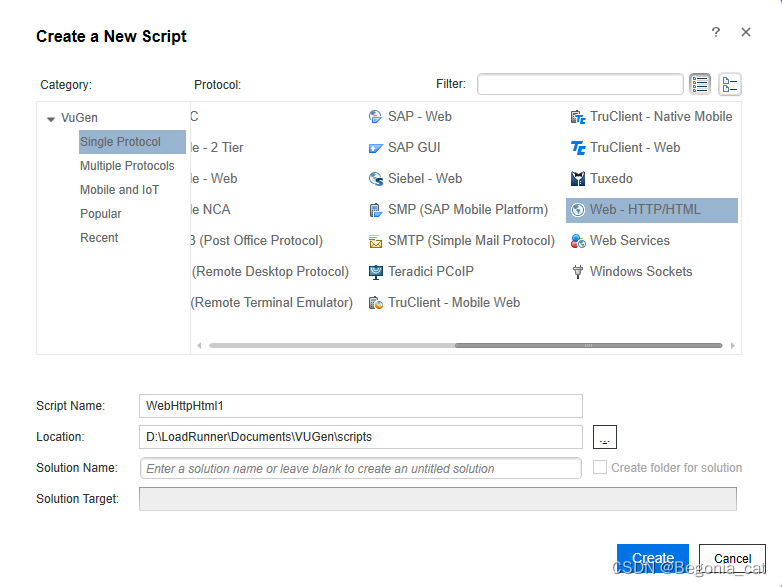Switch to detailed view of protocols

click(x=730, y=84)
